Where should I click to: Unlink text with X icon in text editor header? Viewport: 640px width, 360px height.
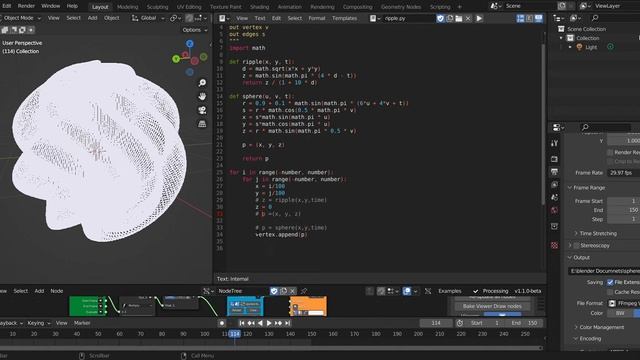pyautogui.click(x=468, y=18)
